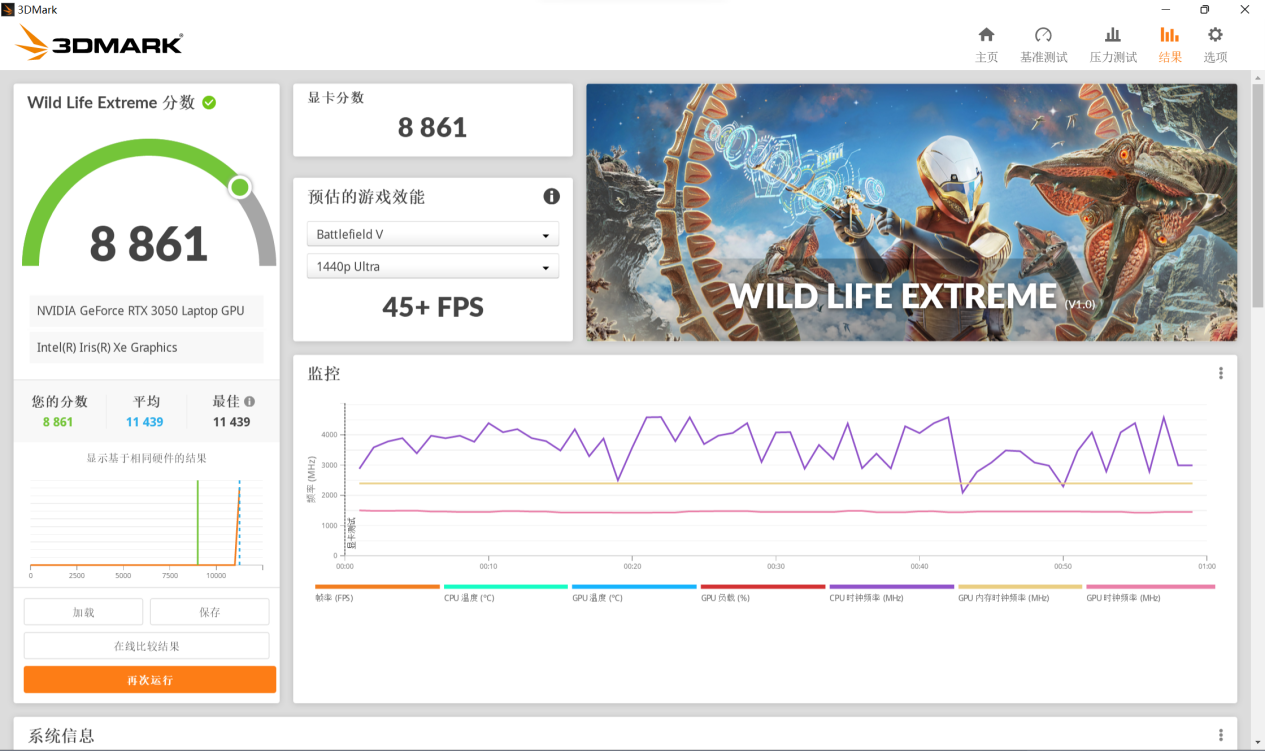Toggle the GPU 温度 legend series
This screenshot has width=1265, height=751.
point(634,593)
